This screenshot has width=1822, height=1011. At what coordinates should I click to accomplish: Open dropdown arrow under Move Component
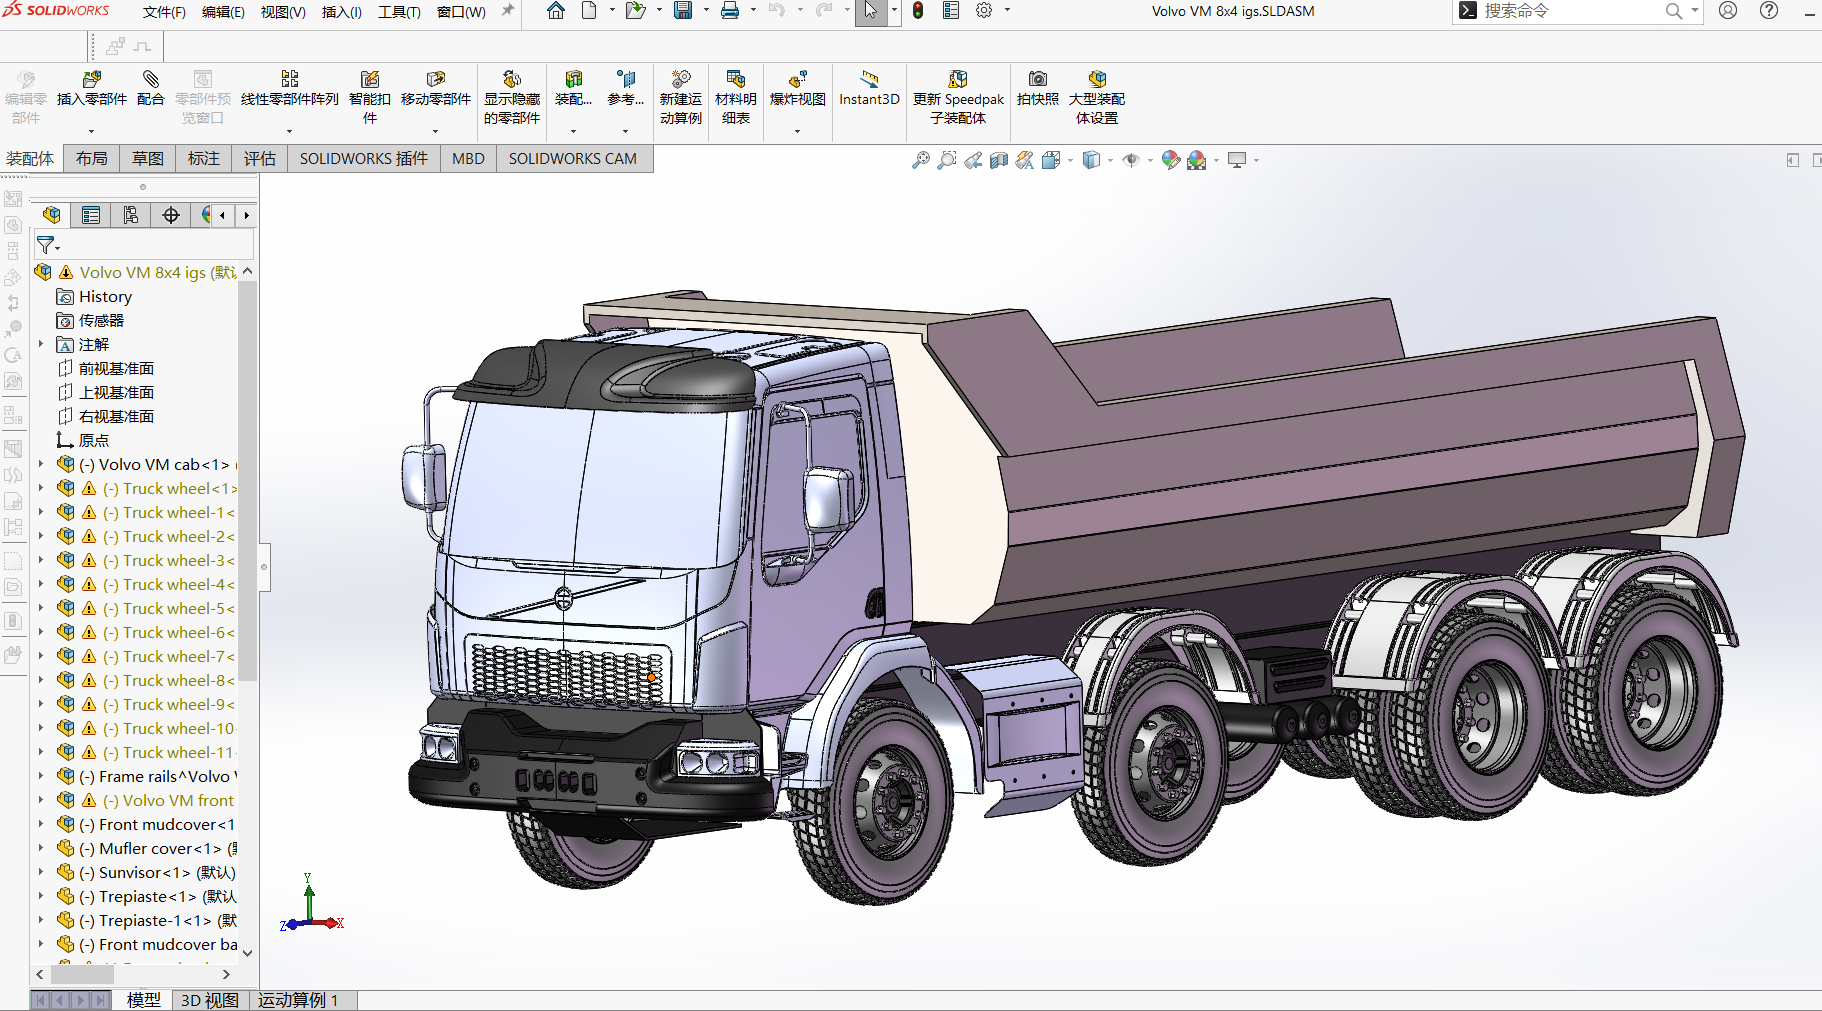pyautogui.click(x=435, y=131)
